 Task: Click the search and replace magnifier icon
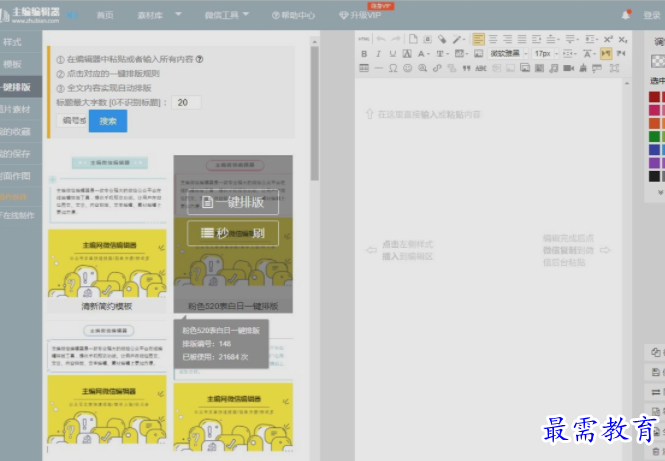pyautogui.click(x=422, y=68)
